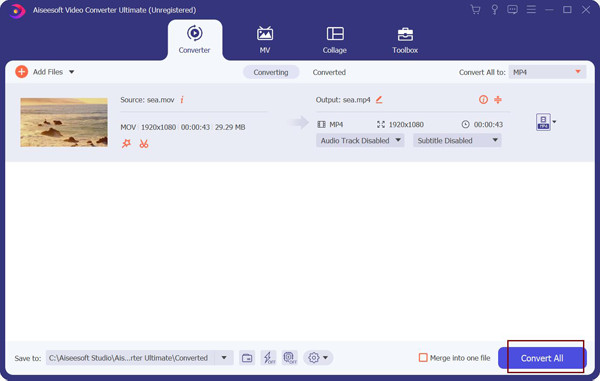Open the edit effects magic wand icon
This screenshot has height=381, width=600.
click(126, 144)
